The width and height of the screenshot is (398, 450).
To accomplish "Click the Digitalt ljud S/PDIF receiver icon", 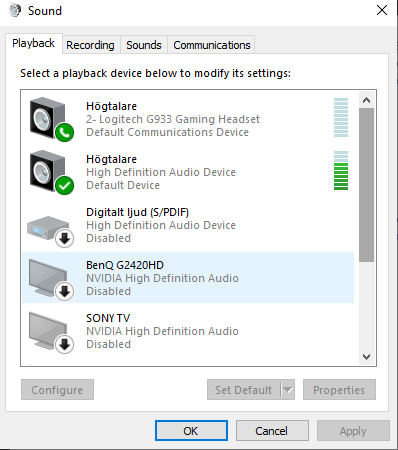I will coord(50,231).
